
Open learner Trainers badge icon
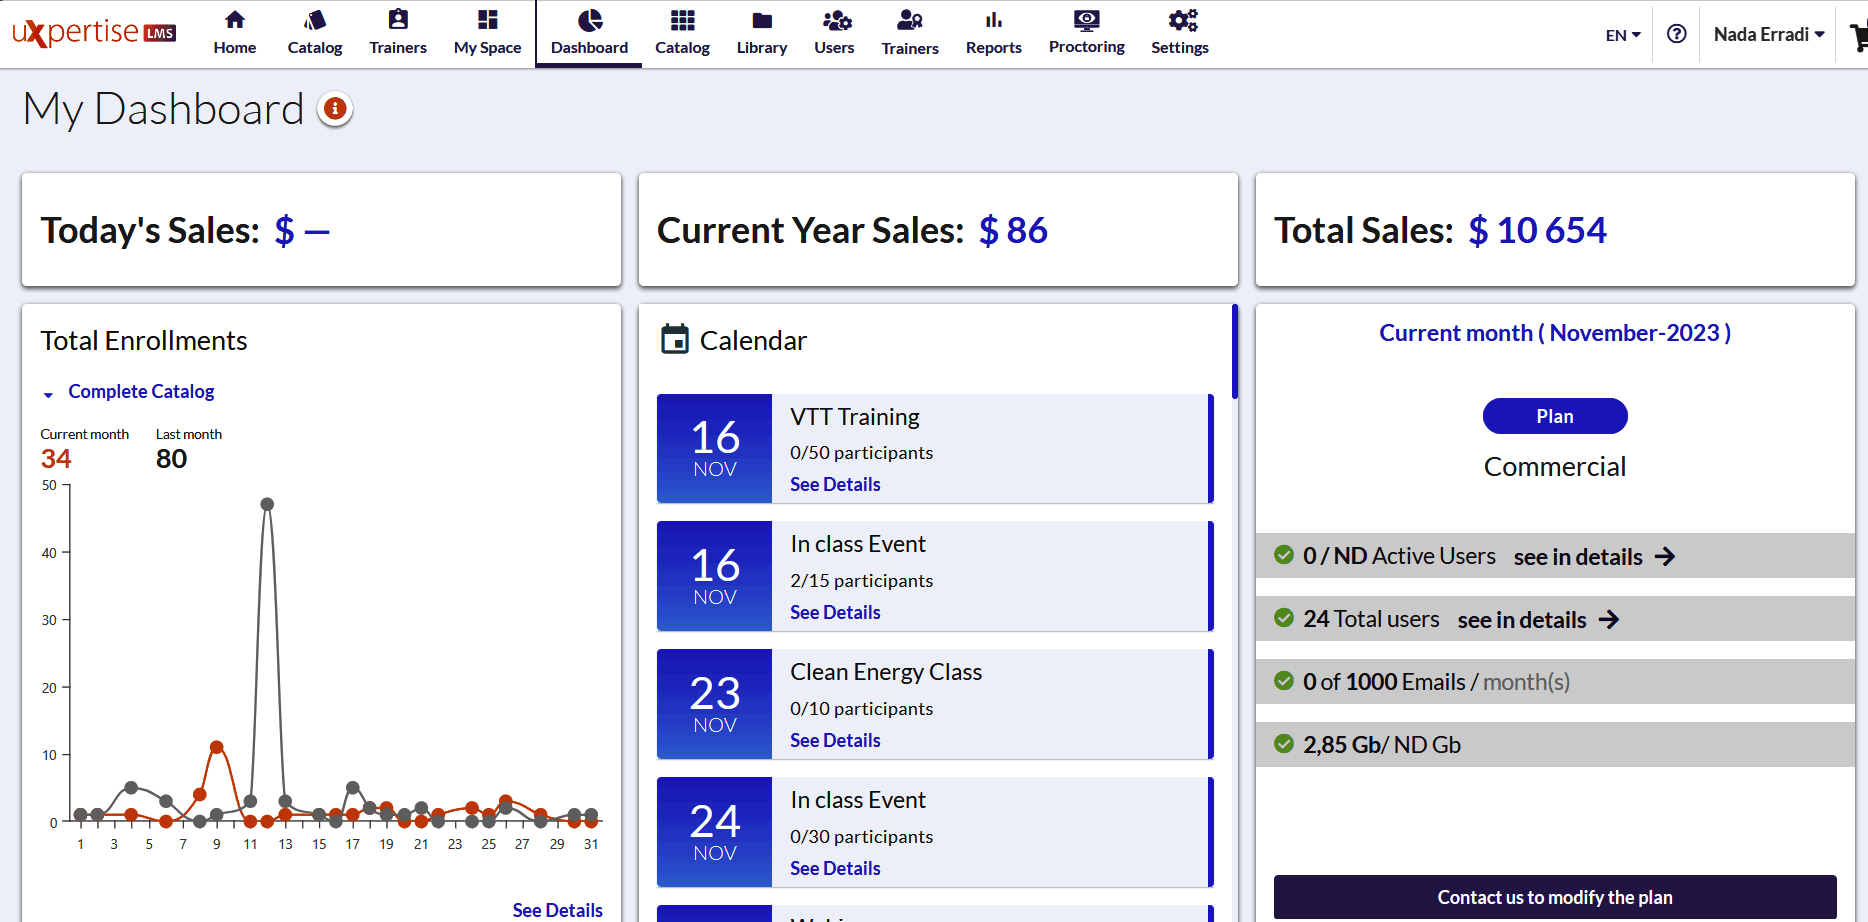[x=398, y=19]
